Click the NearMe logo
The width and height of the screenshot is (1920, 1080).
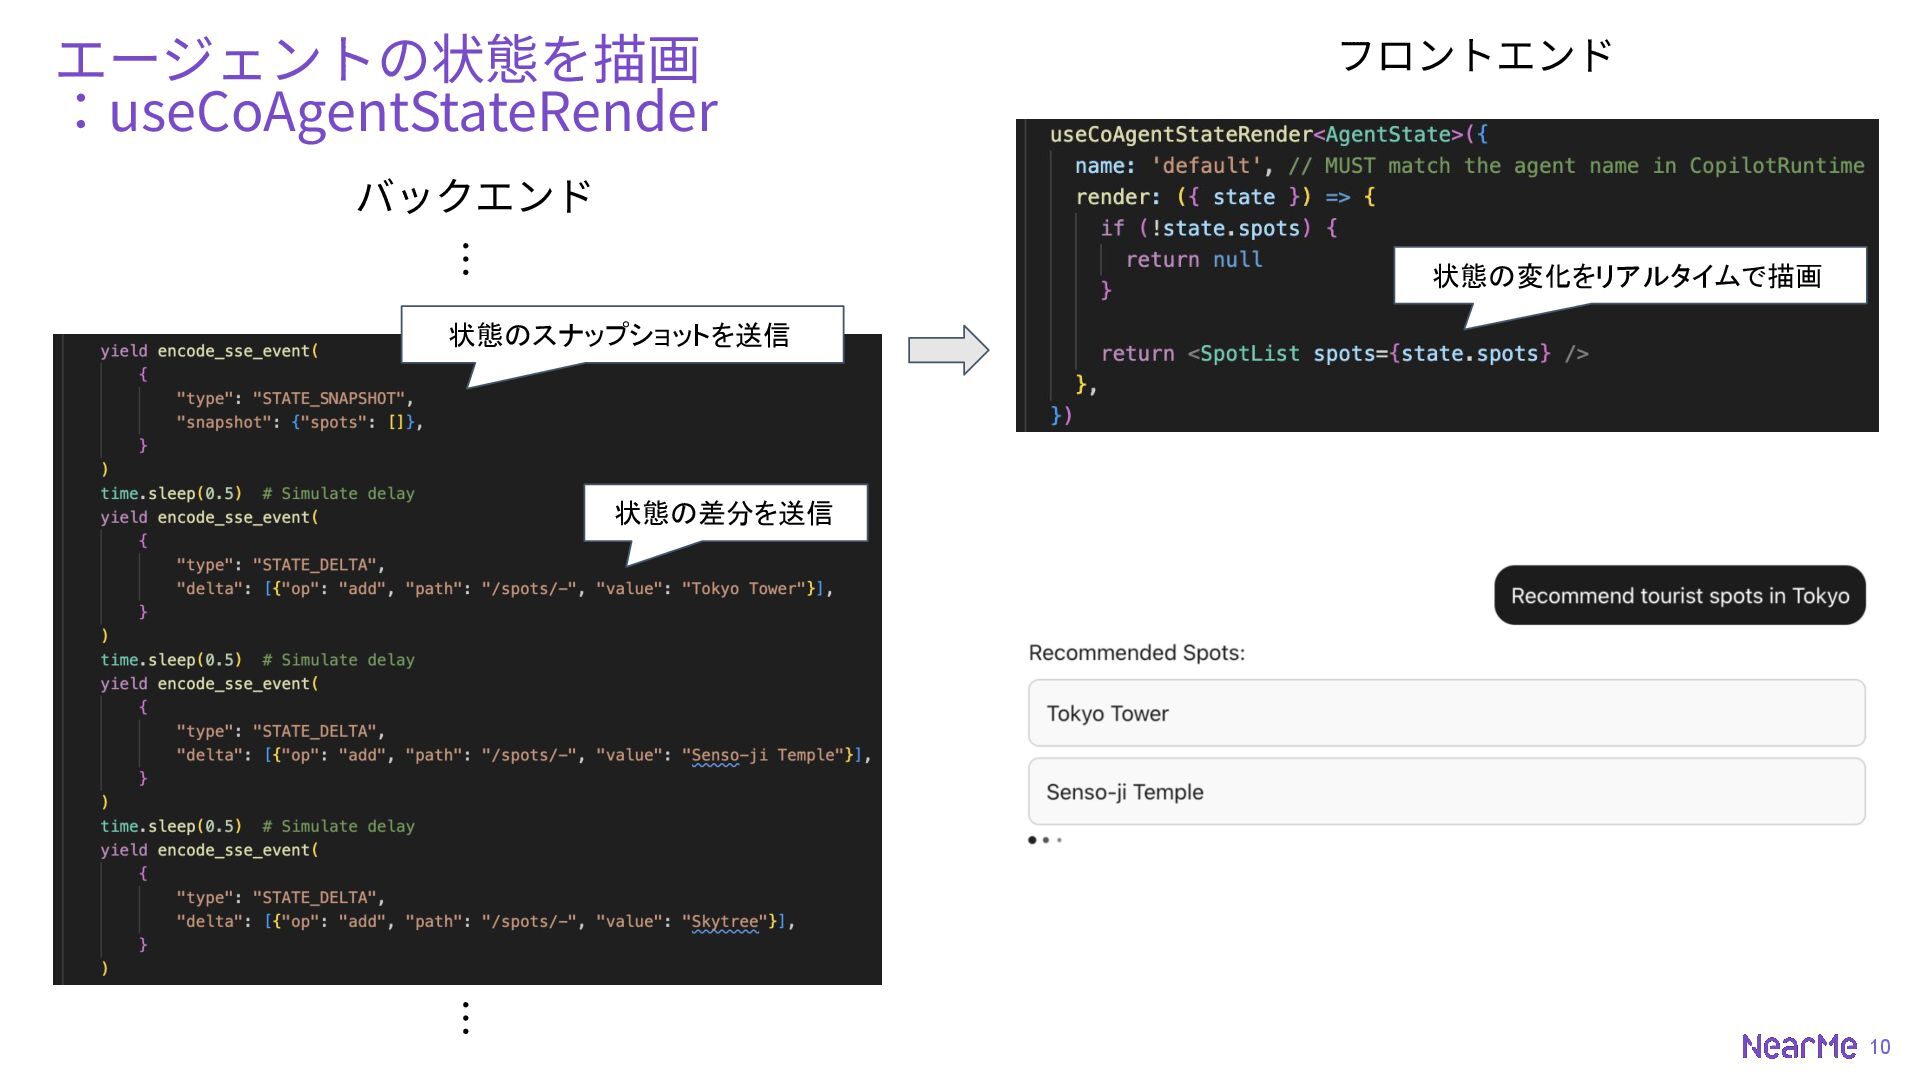tap(1798, 1046)
